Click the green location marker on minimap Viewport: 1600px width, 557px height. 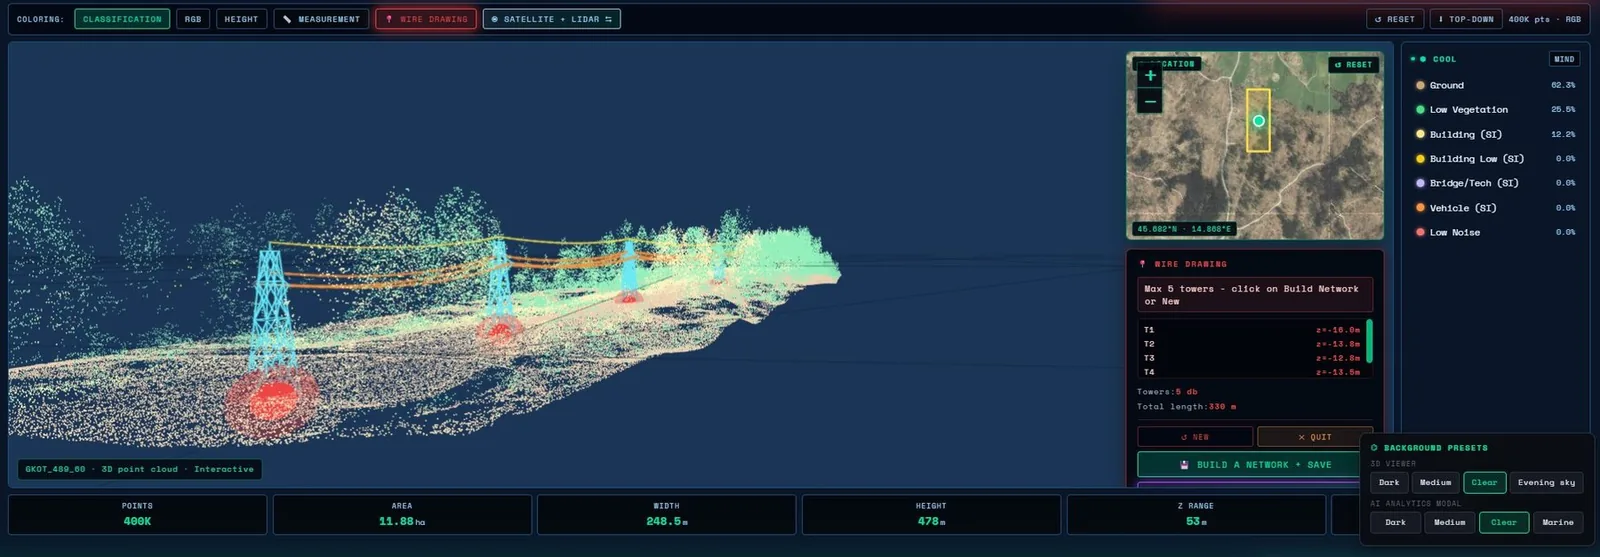[x=1259, y=121]
